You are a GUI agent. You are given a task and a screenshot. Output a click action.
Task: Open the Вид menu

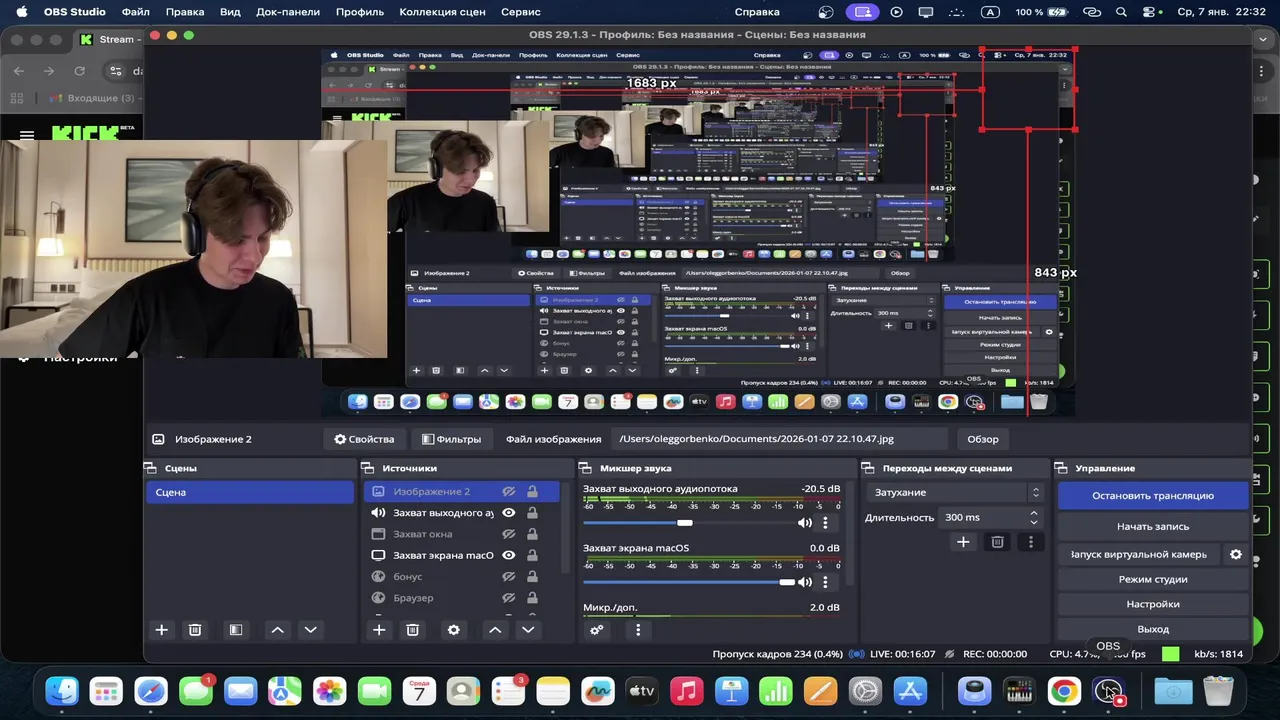[230, 12]
